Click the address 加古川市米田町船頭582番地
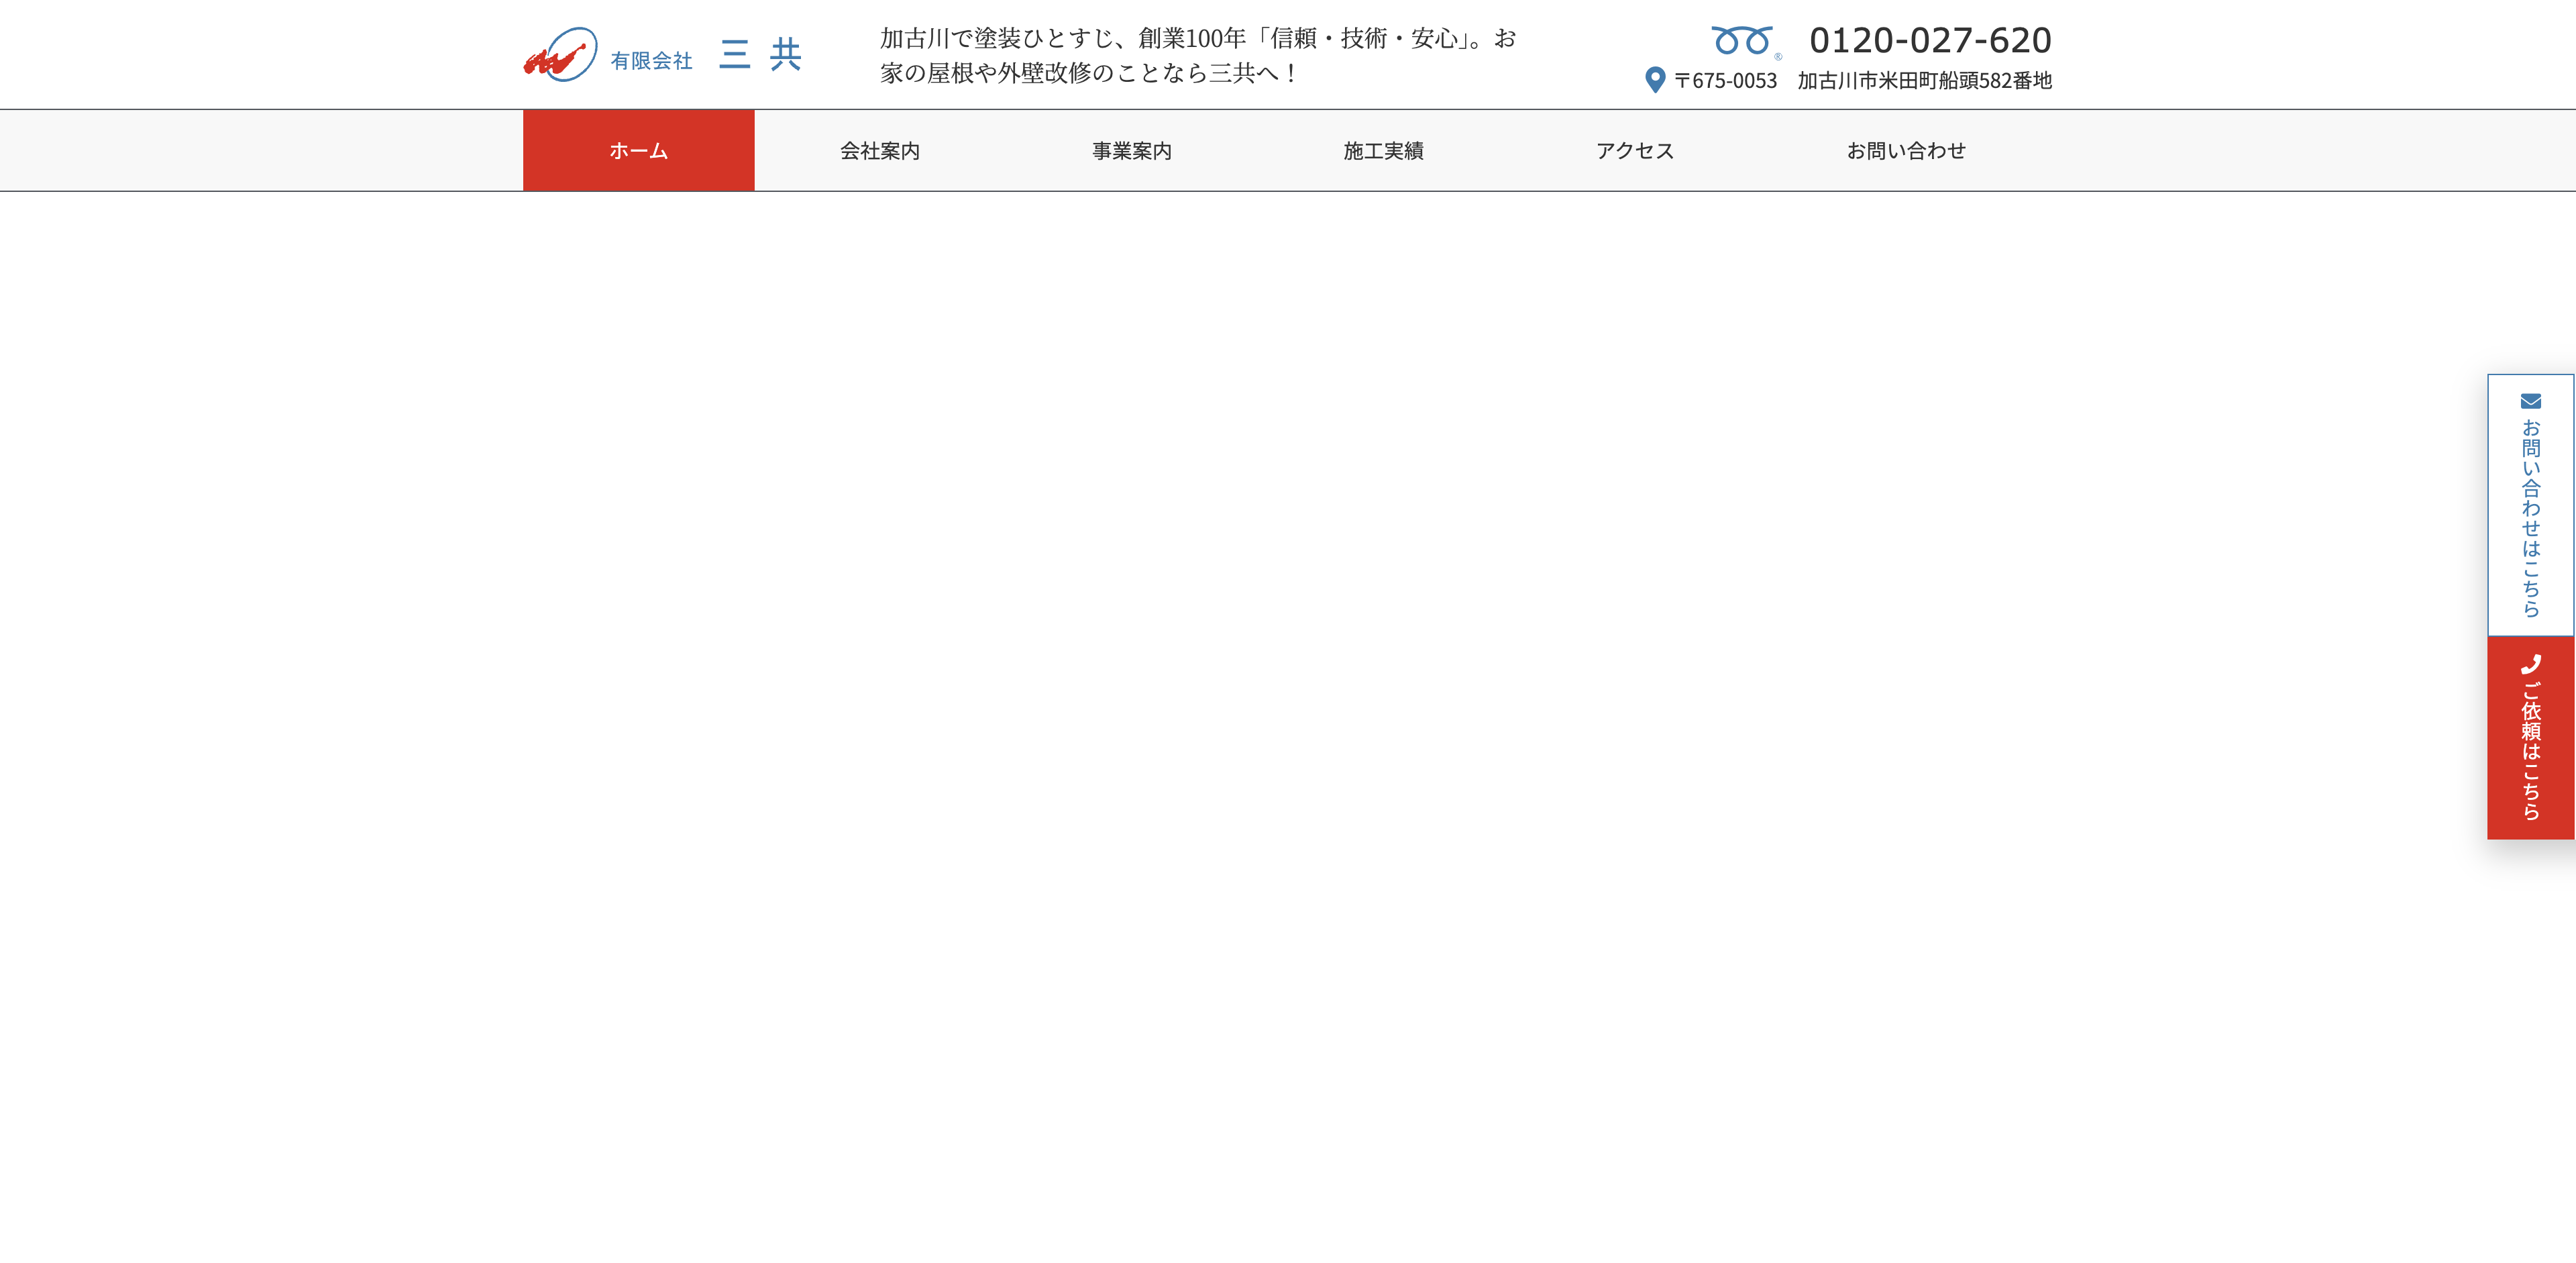Screen dimensions: 2576x1263 pyautogui.click(x=1924, y=80)
